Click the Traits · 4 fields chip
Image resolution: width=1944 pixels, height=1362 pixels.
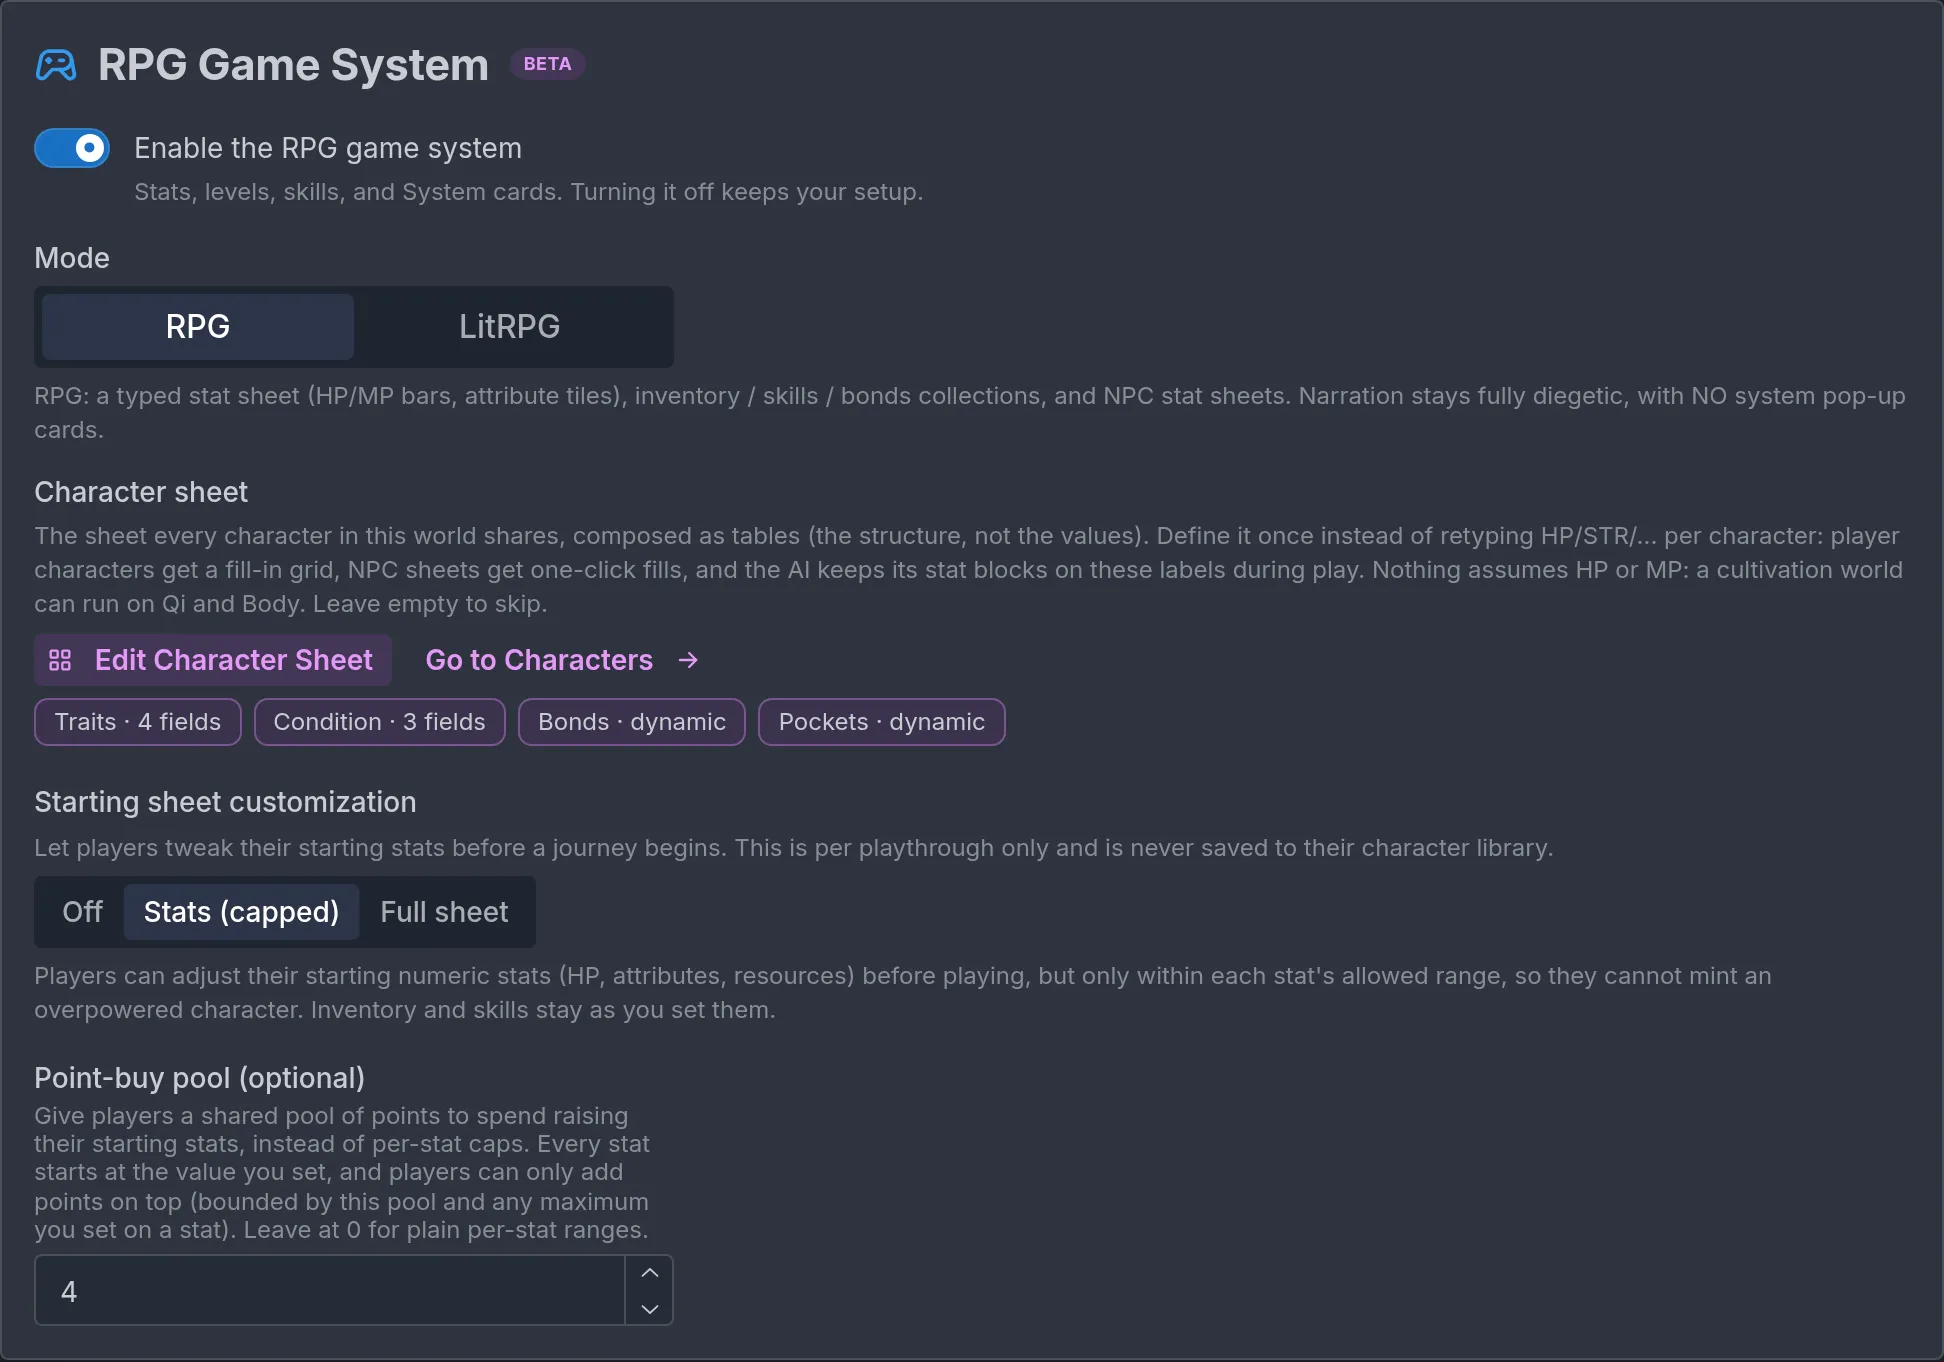(138, 722)
